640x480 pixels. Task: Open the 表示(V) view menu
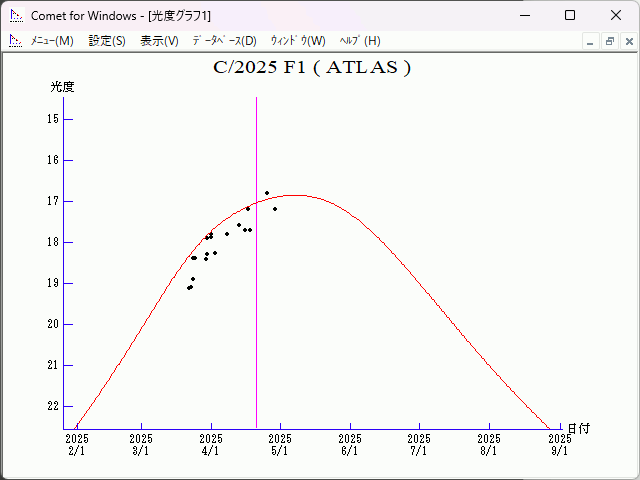[x=159, y=41]
